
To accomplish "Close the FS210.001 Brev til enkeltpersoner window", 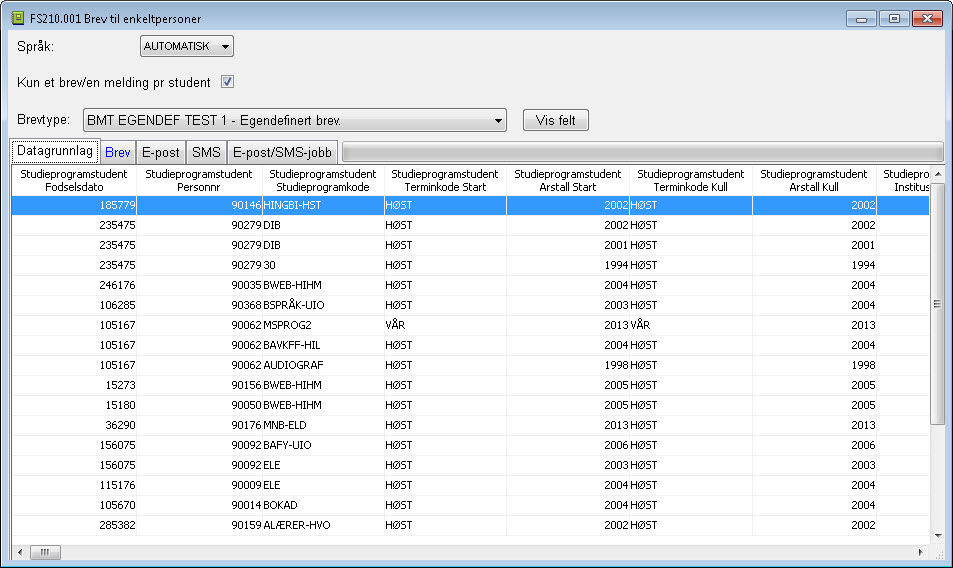I will pos(927,19).
